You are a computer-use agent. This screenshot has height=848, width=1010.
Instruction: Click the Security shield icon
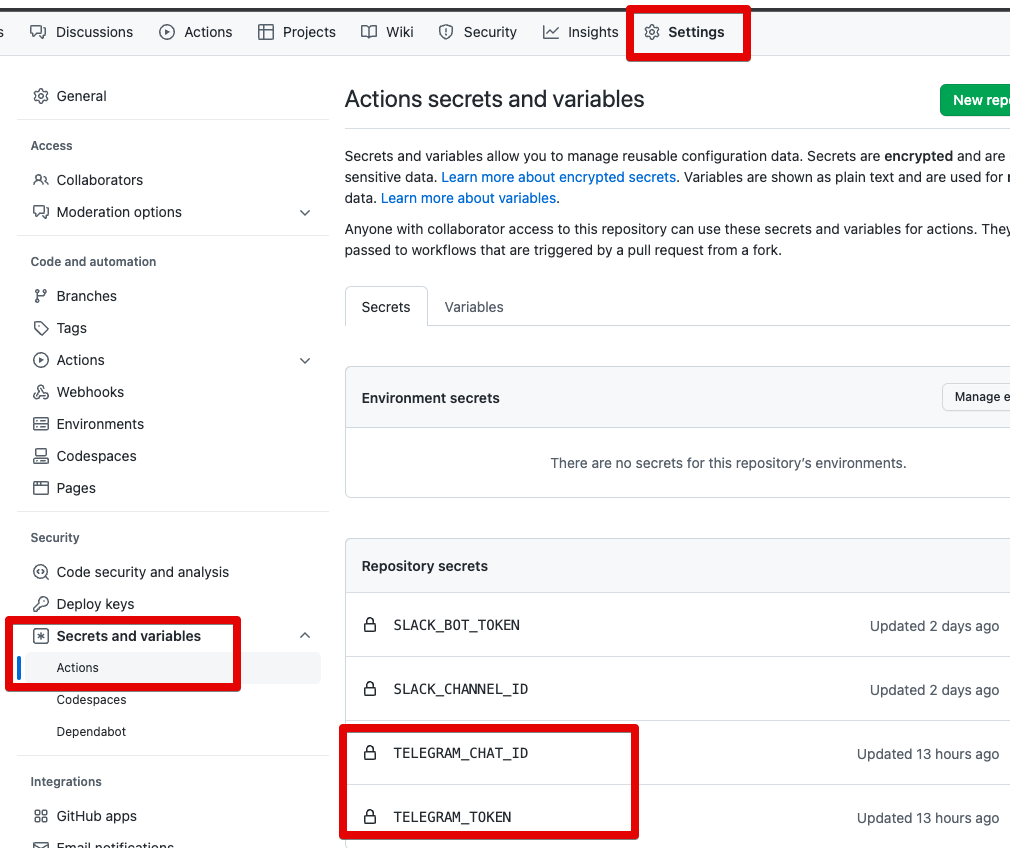[x=446, y=32]
